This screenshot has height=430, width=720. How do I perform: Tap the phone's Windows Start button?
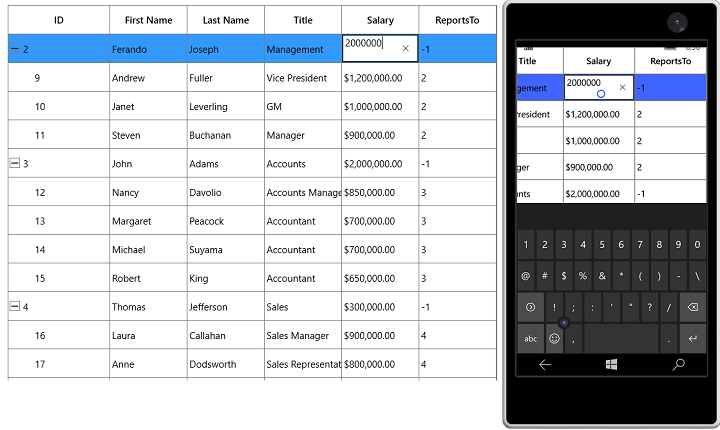(x=611, y=365)
